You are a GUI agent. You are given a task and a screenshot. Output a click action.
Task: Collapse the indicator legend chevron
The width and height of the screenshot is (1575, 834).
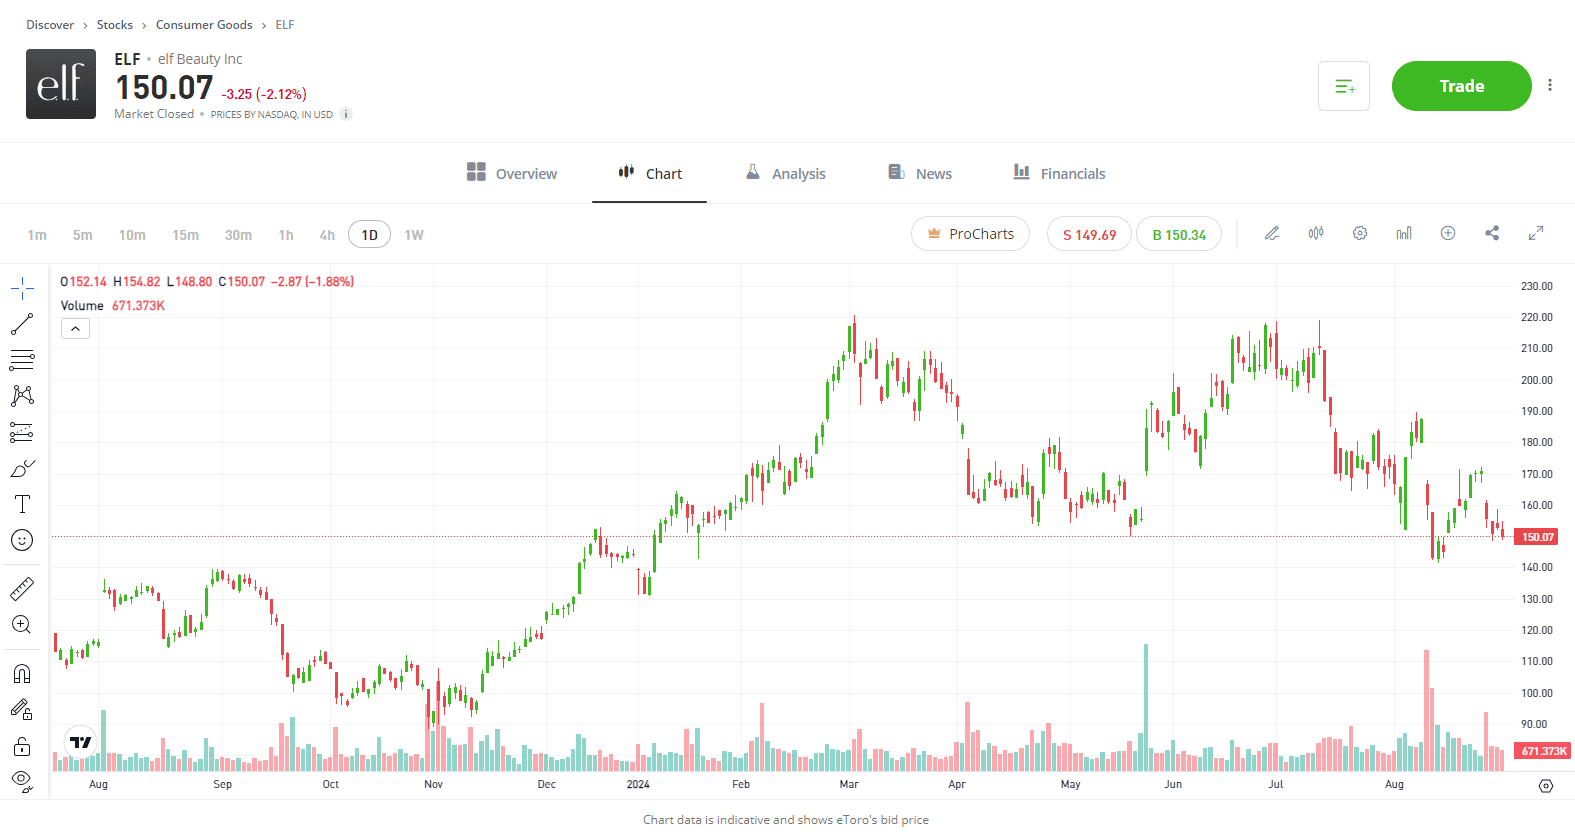click(x=75, y=329)
